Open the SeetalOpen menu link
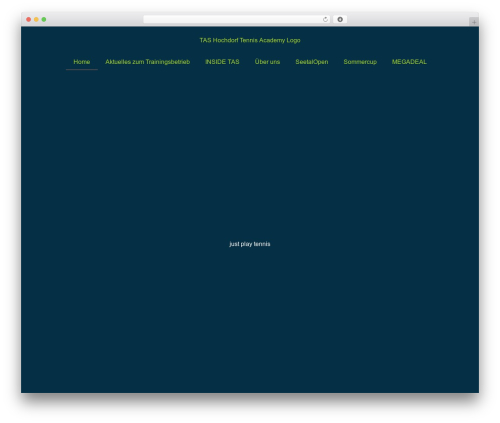The image size is (500, 423). [x=312, y=62]
